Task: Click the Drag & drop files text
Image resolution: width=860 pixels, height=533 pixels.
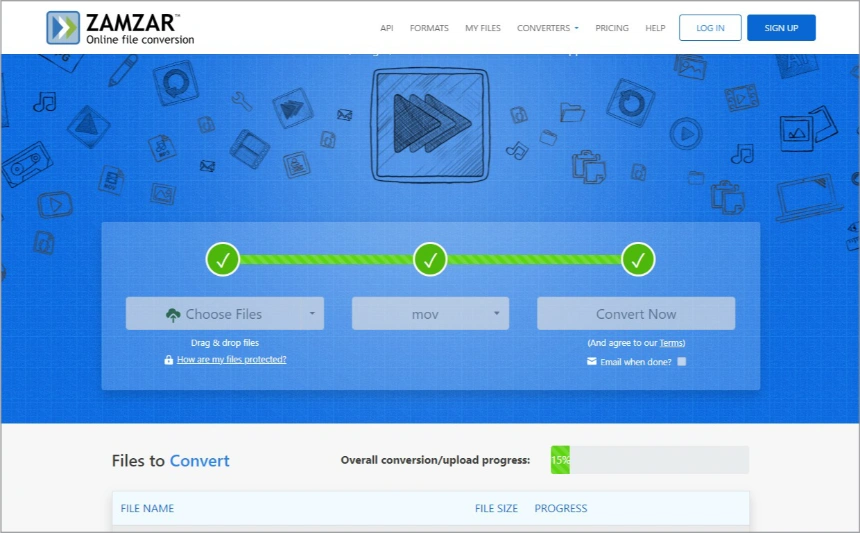Action: (x=225, y=343)
